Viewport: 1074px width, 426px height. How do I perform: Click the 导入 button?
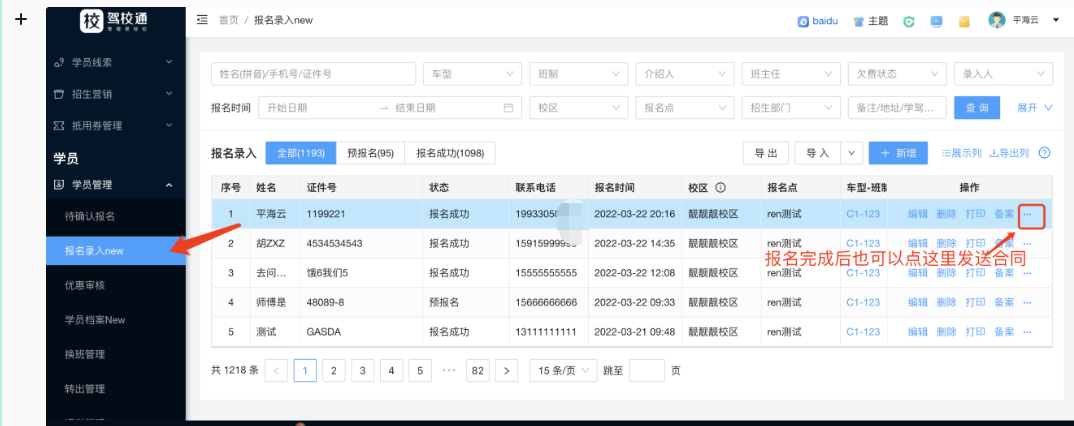pyautogui.click(x=818, y=153)
